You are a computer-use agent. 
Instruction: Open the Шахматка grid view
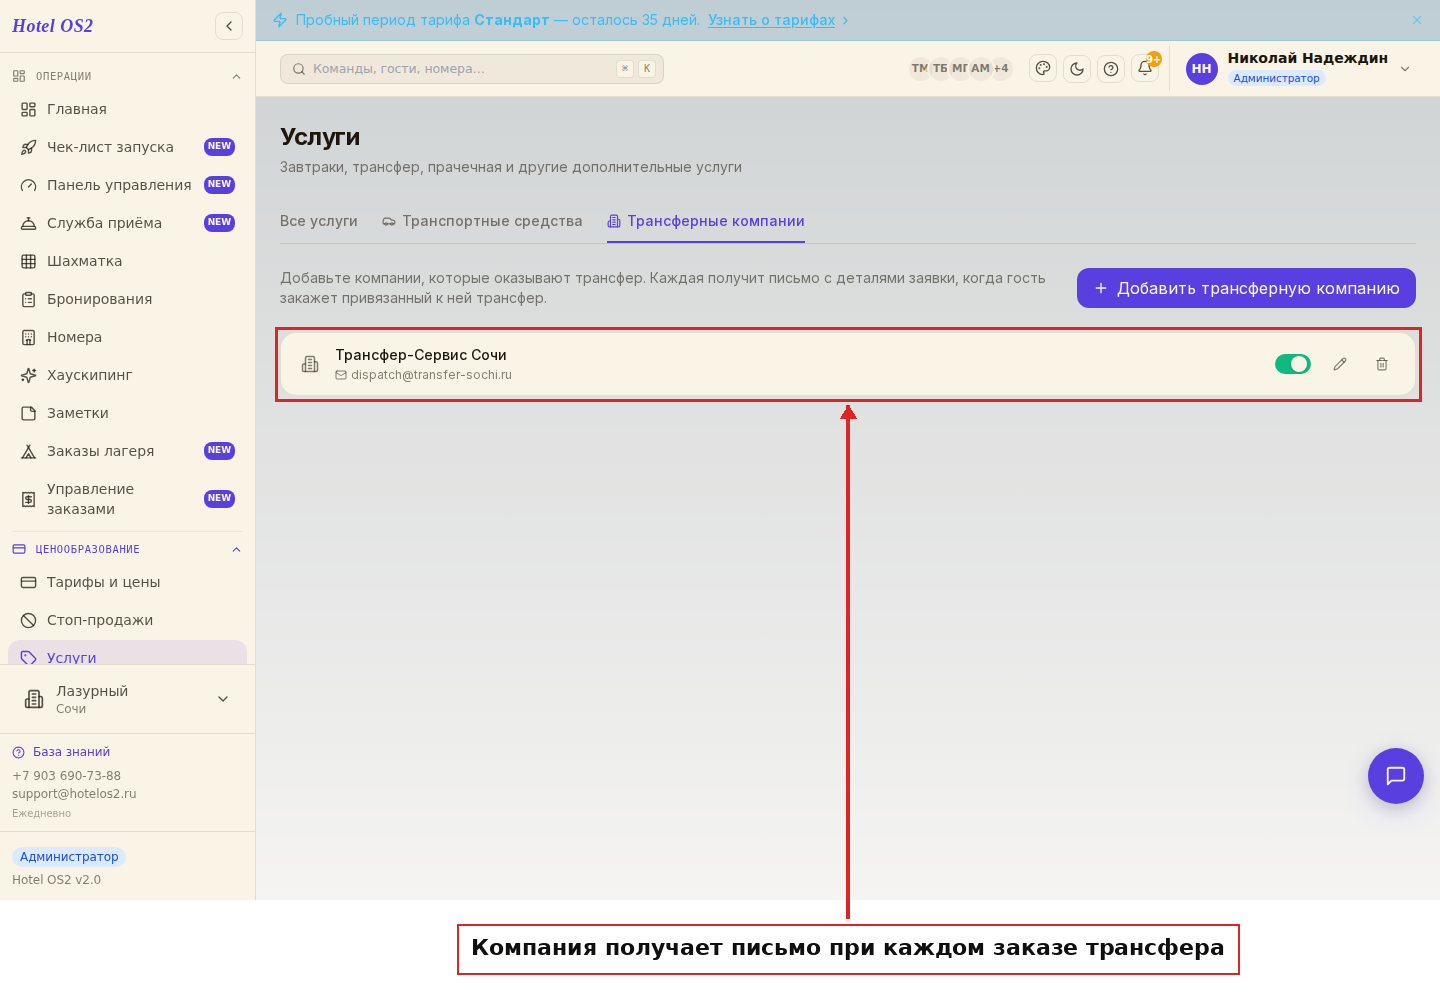point(127,261)
